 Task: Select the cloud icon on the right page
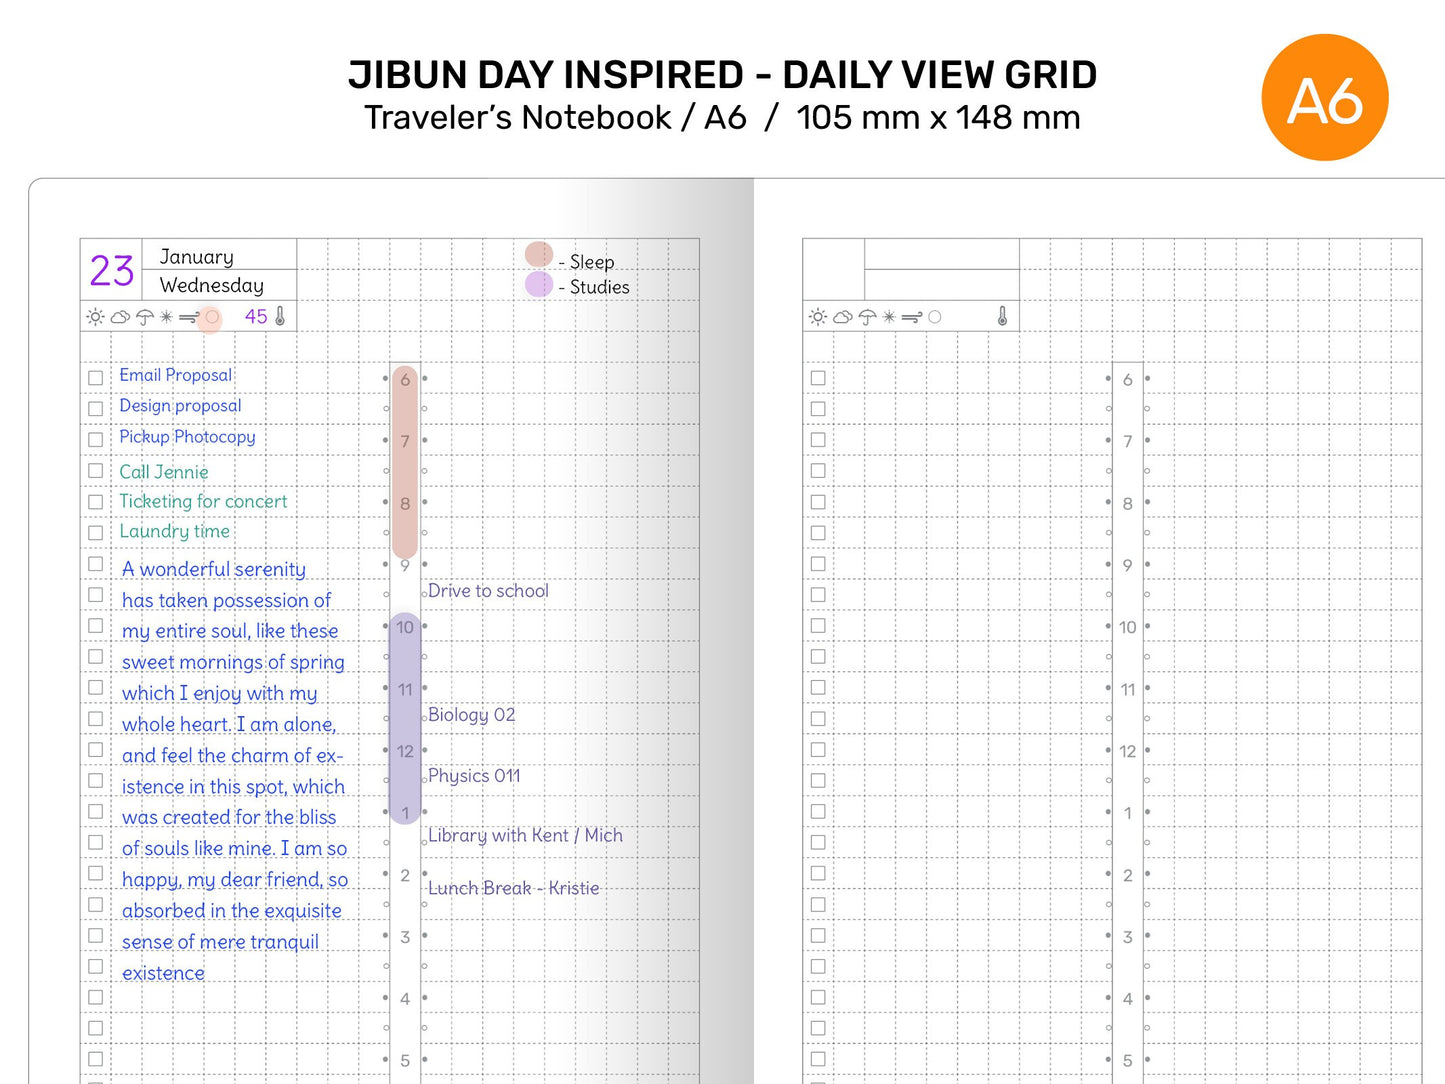pyautogui.click(x=843, y=317)
